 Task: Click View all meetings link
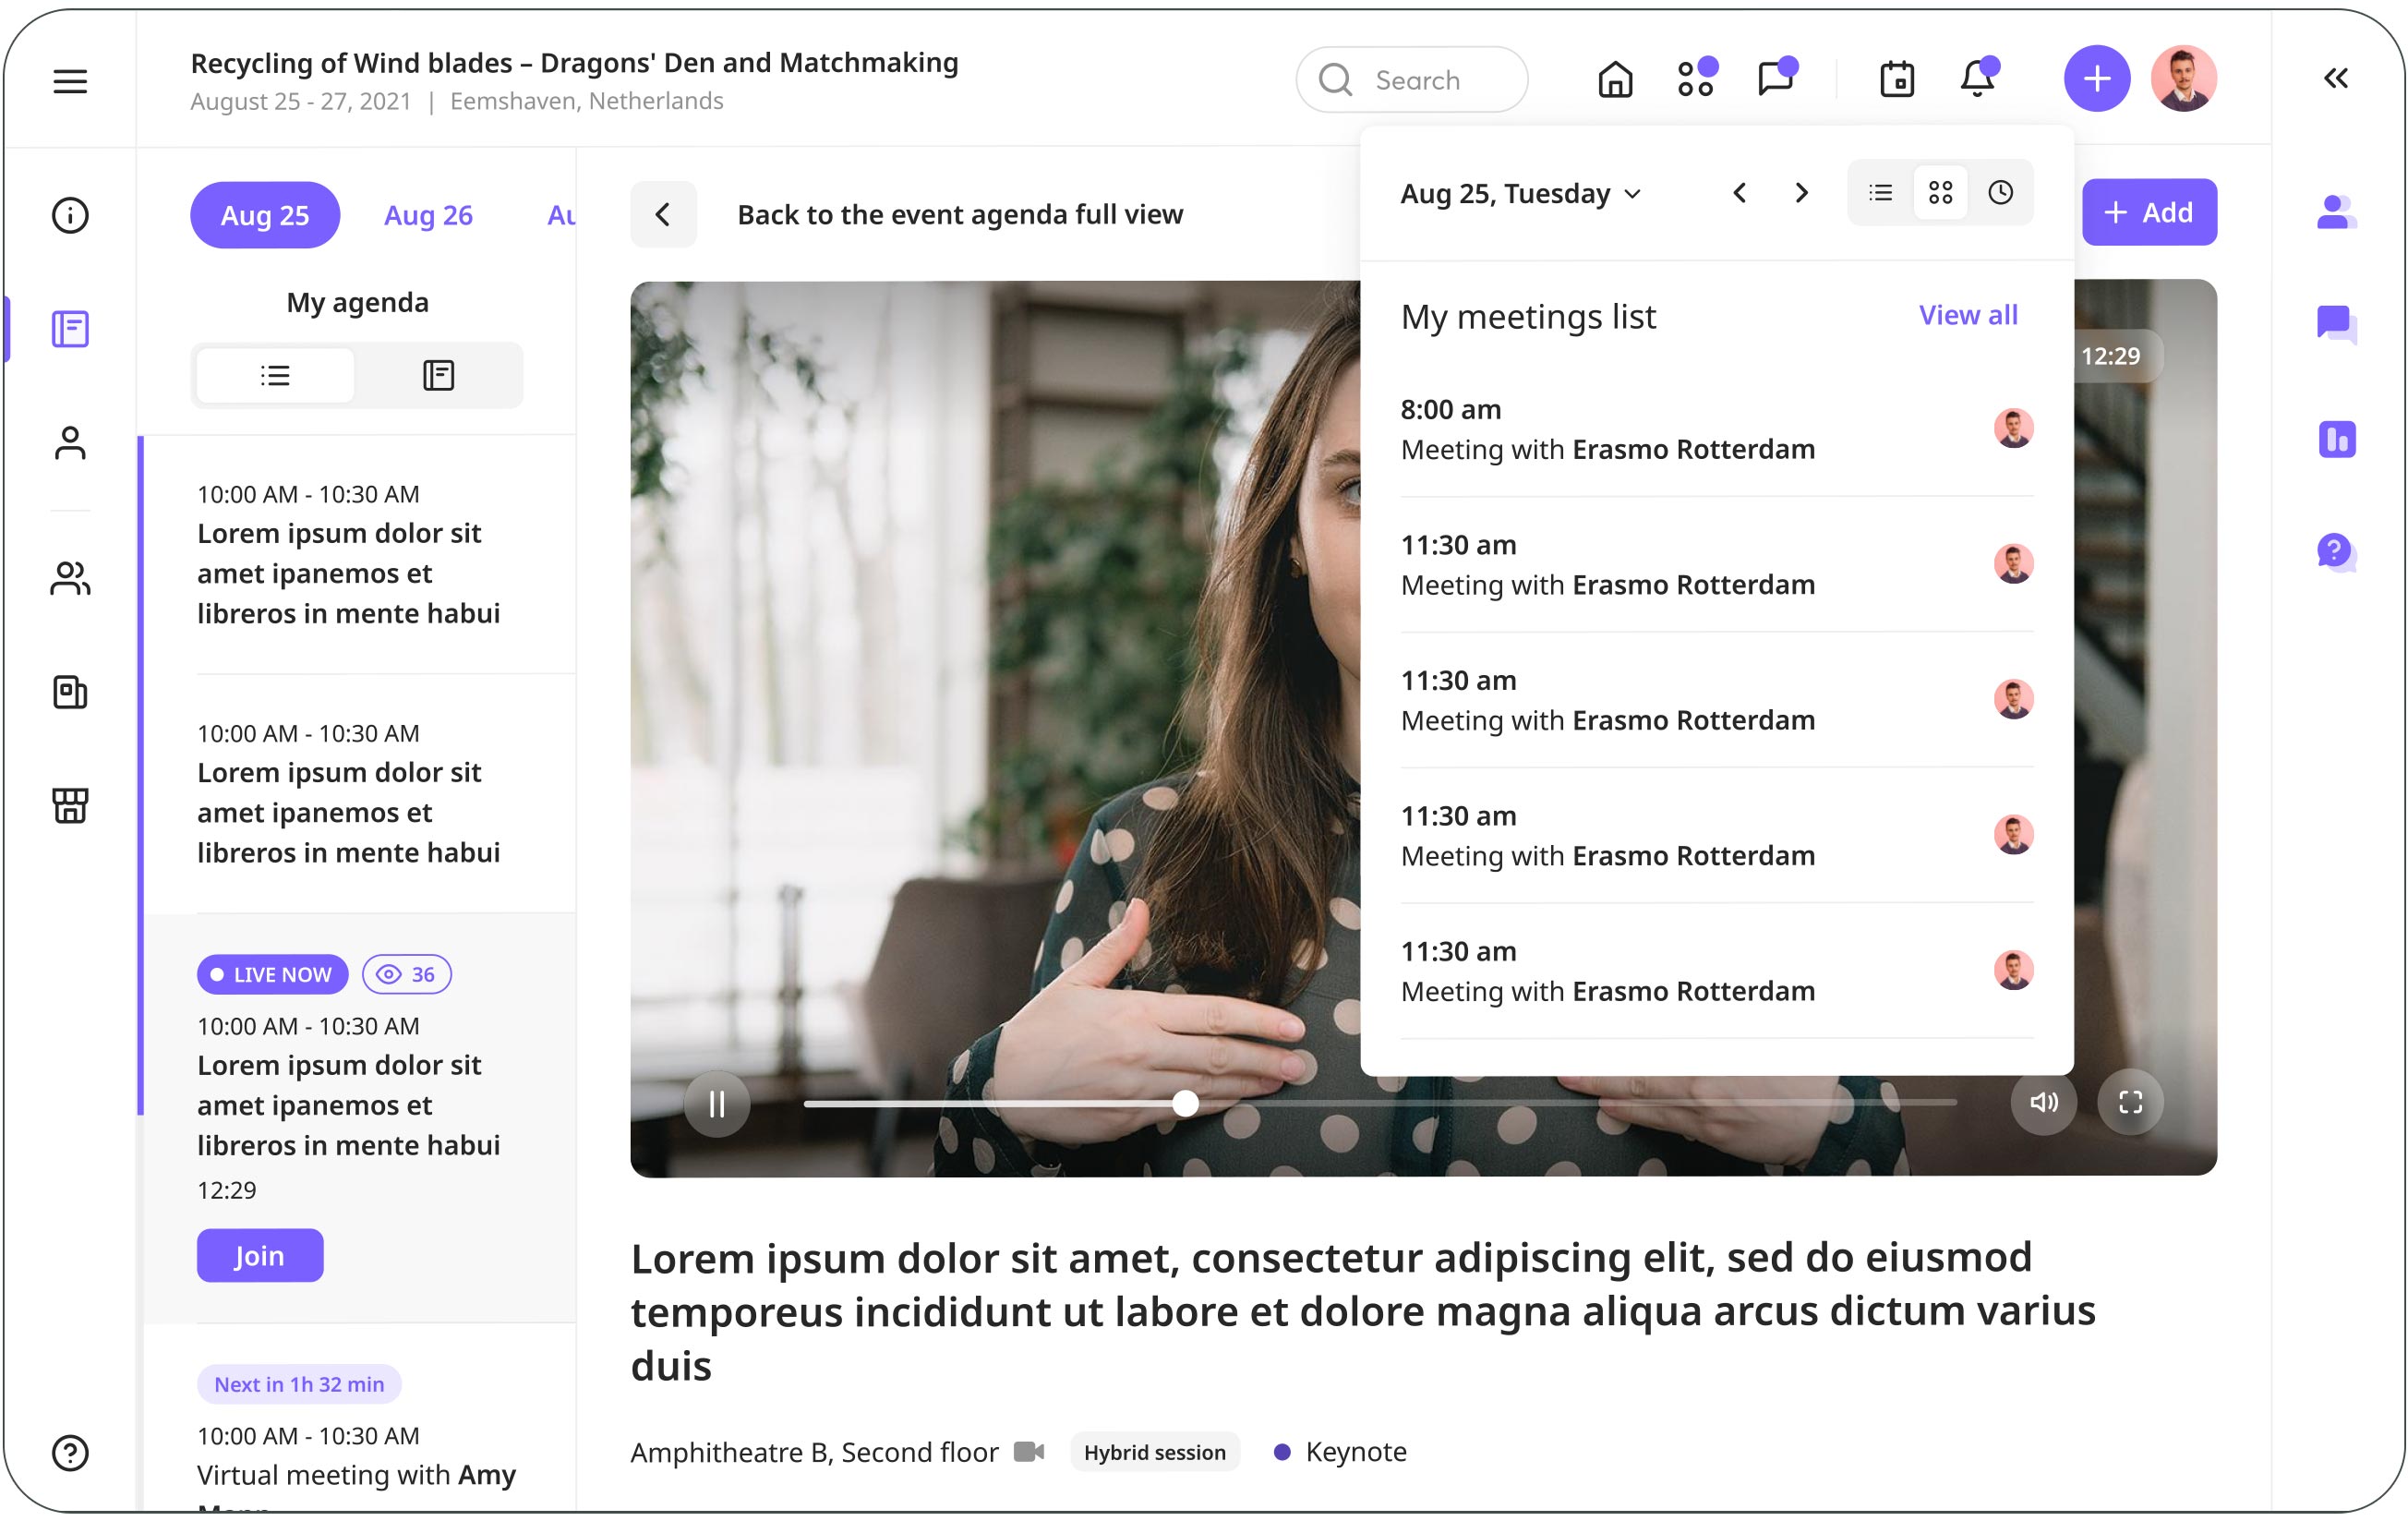pyautogui.click(x=1967, y=315)
